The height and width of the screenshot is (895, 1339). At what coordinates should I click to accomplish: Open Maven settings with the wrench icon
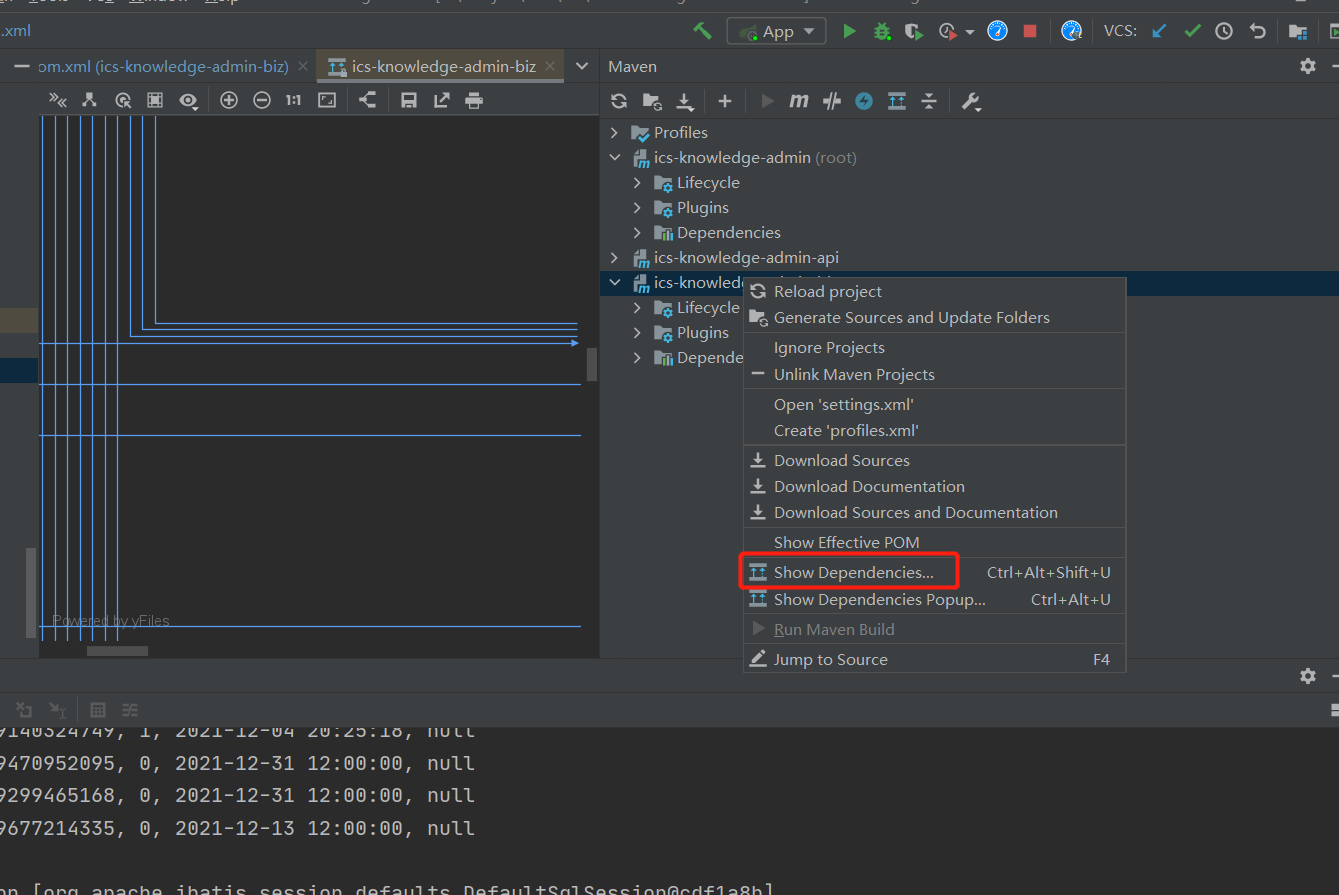[970, 100]
